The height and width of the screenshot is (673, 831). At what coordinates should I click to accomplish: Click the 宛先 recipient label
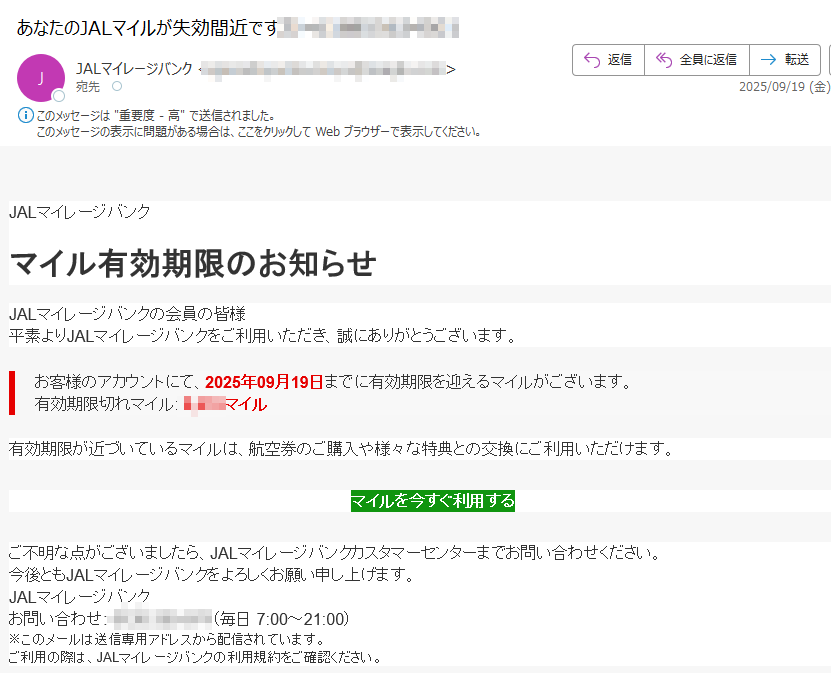89,87
